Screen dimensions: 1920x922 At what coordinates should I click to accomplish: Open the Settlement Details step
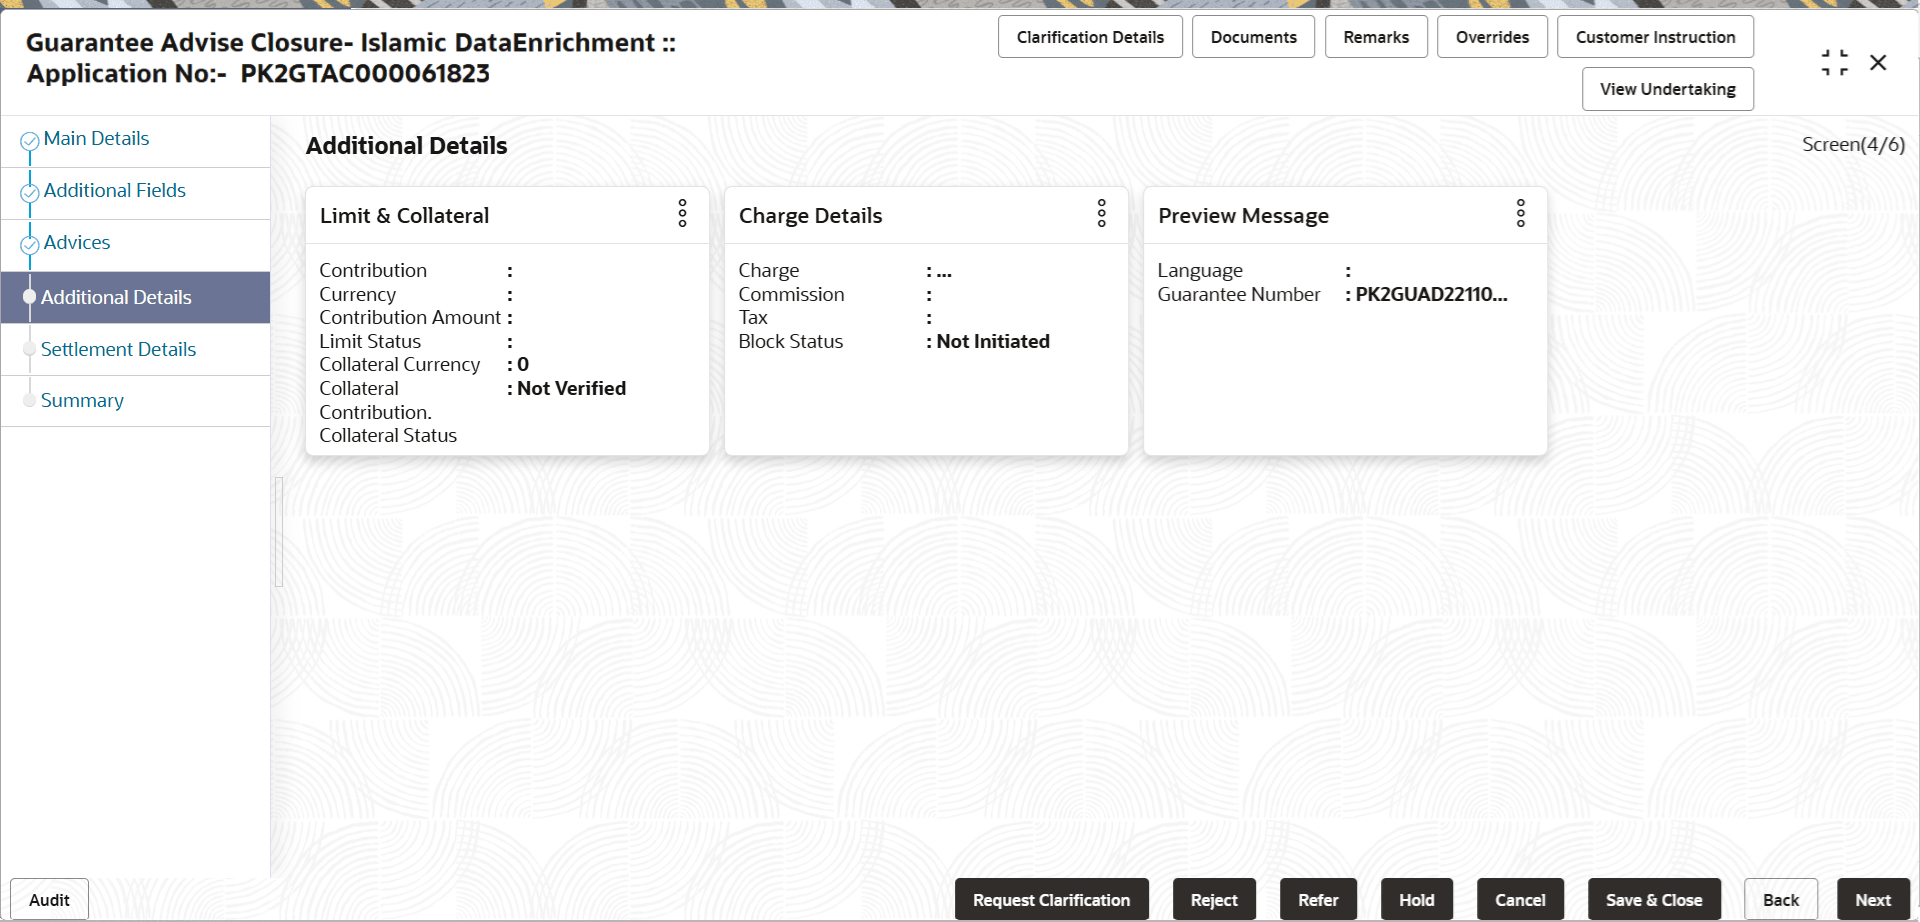pos(118,350)
